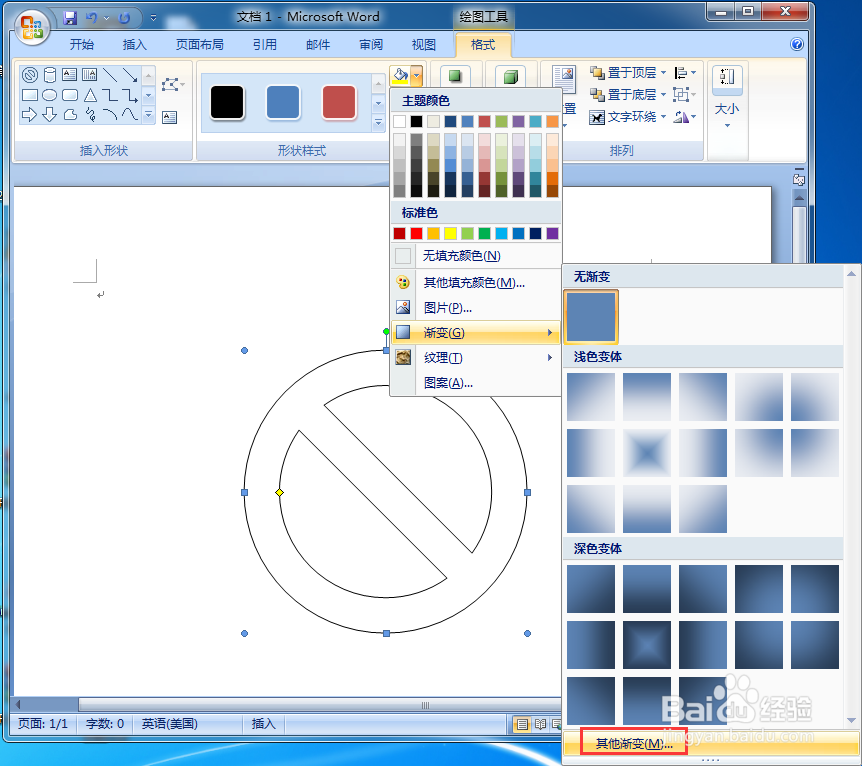The image size is (862, 766).
Task: Save document using Quick Access floppy icon
Action: (x=70, y=18)
